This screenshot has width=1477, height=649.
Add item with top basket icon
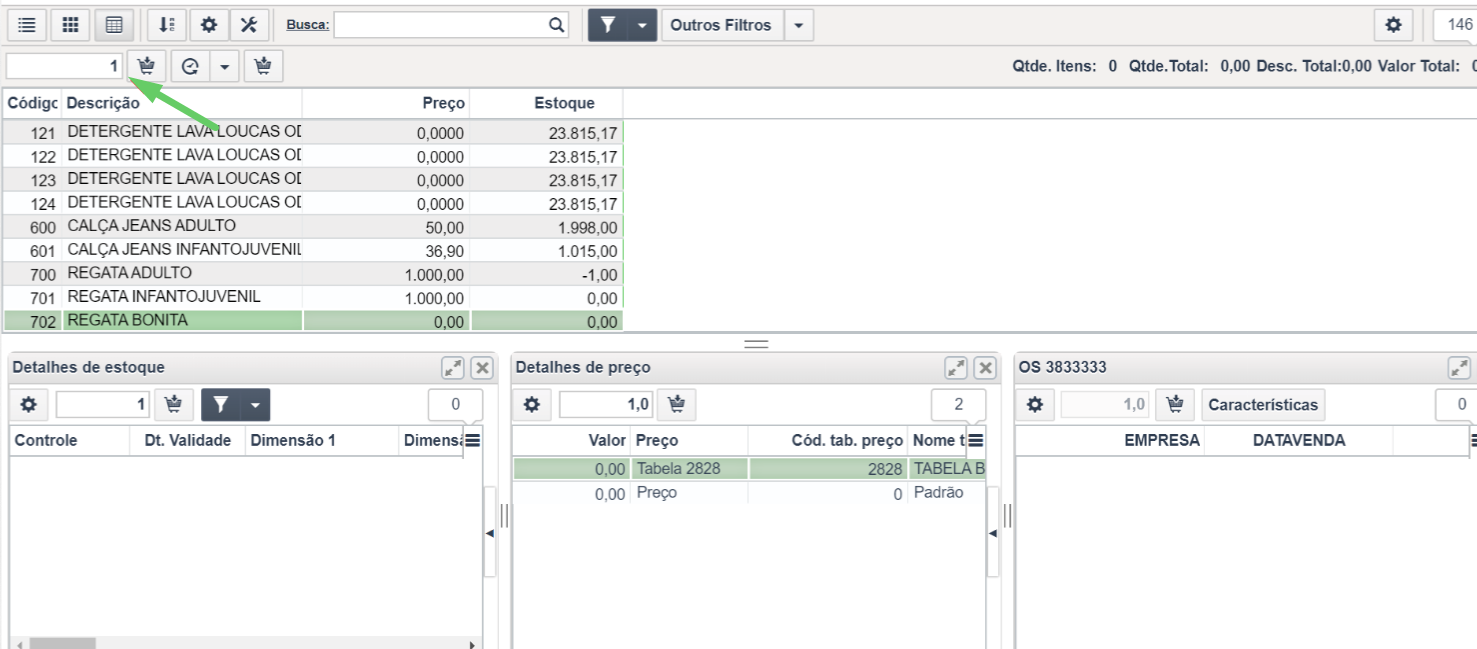[x=147, y=67]
